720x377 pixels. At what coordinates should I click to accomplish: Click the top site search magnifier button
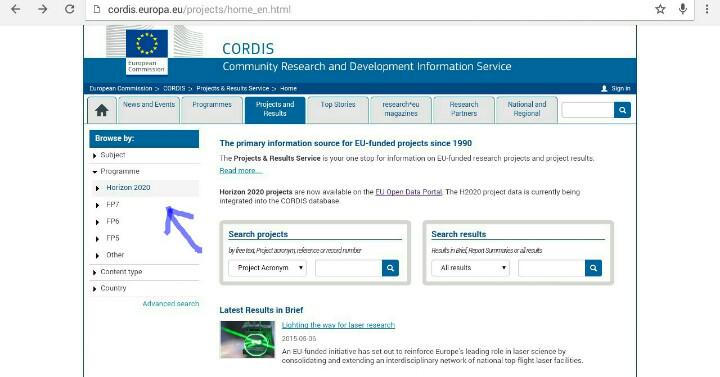[x=622, y=110]
